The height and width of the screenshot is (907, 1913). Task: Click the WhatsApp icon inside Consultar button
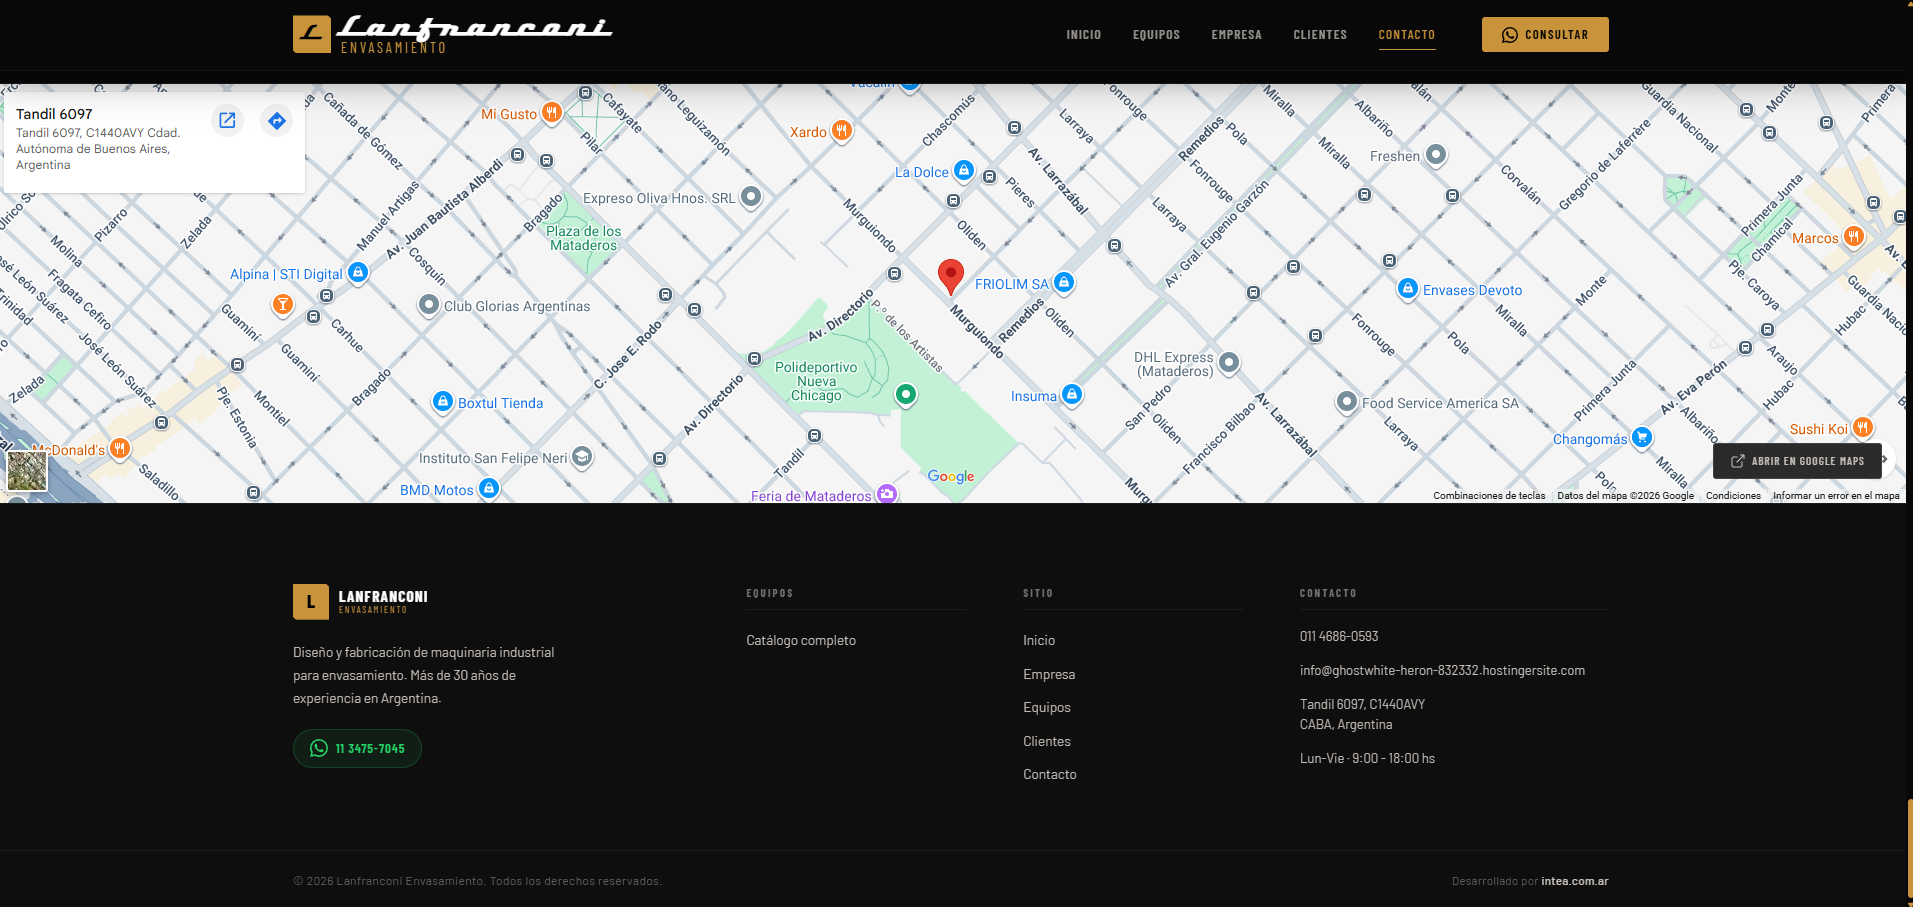pos(1510,34)
